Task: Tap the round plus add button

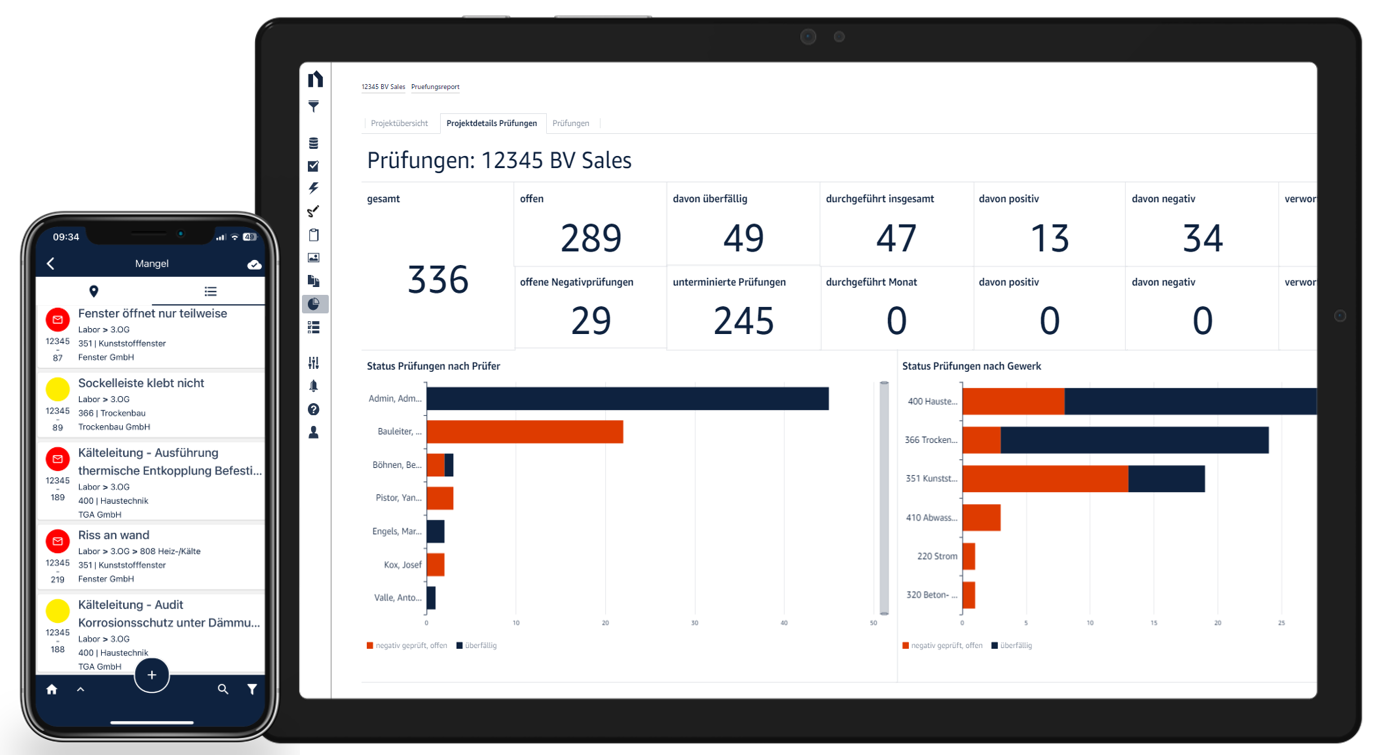Action: [x=152, y=675]
